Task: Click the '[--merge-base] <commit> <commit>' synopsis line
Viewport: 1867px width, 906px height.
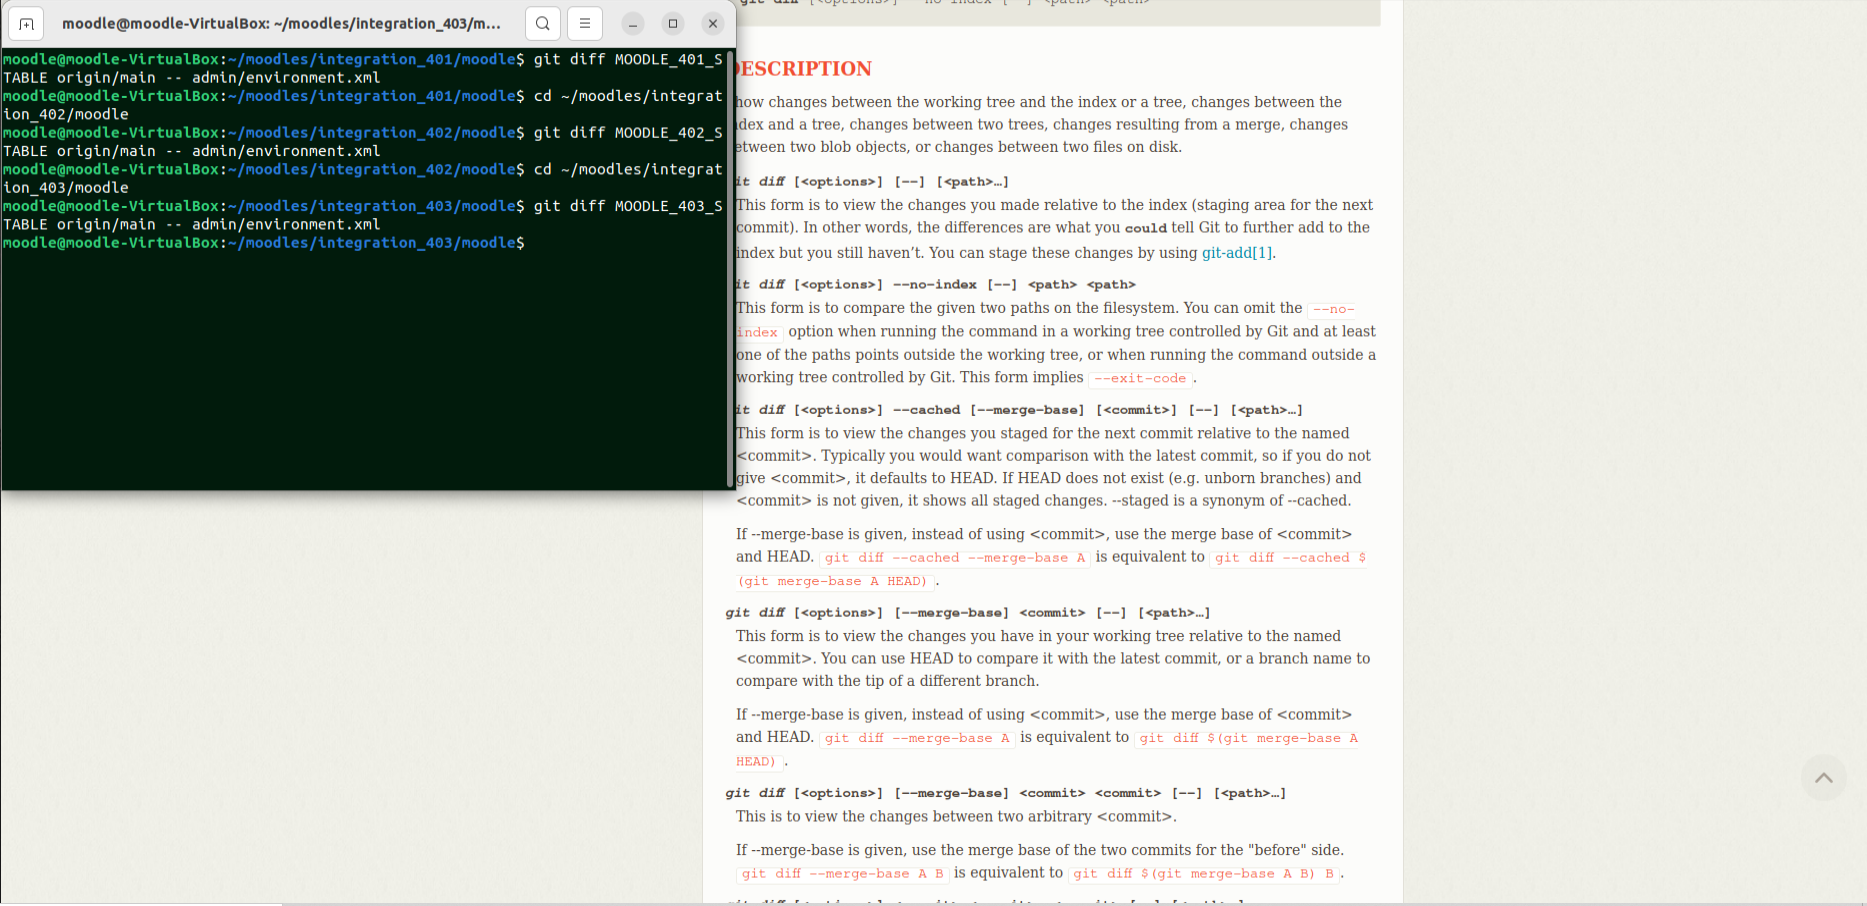Action: click(1005, 793)
